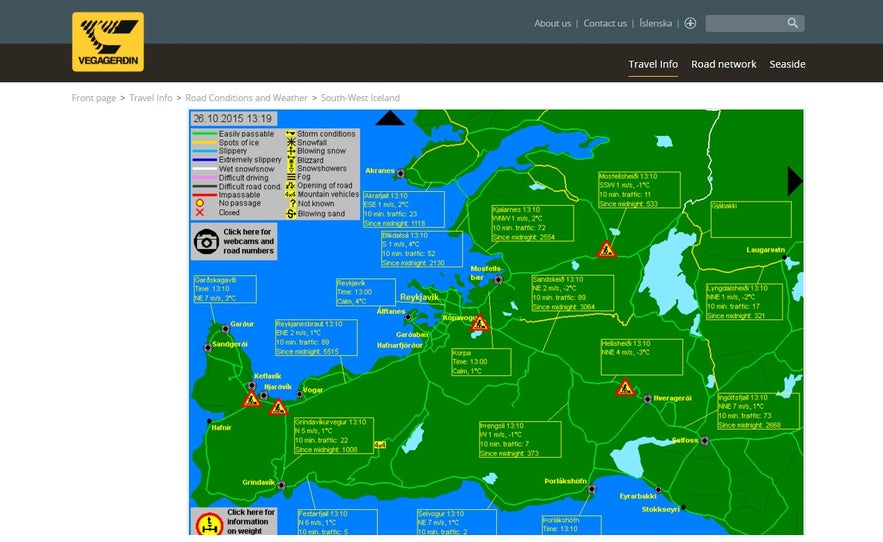Click the Þrengsli 13:10 station box
Image resolution: width=883 pixels, height=542 pixels.
point(520,439)
